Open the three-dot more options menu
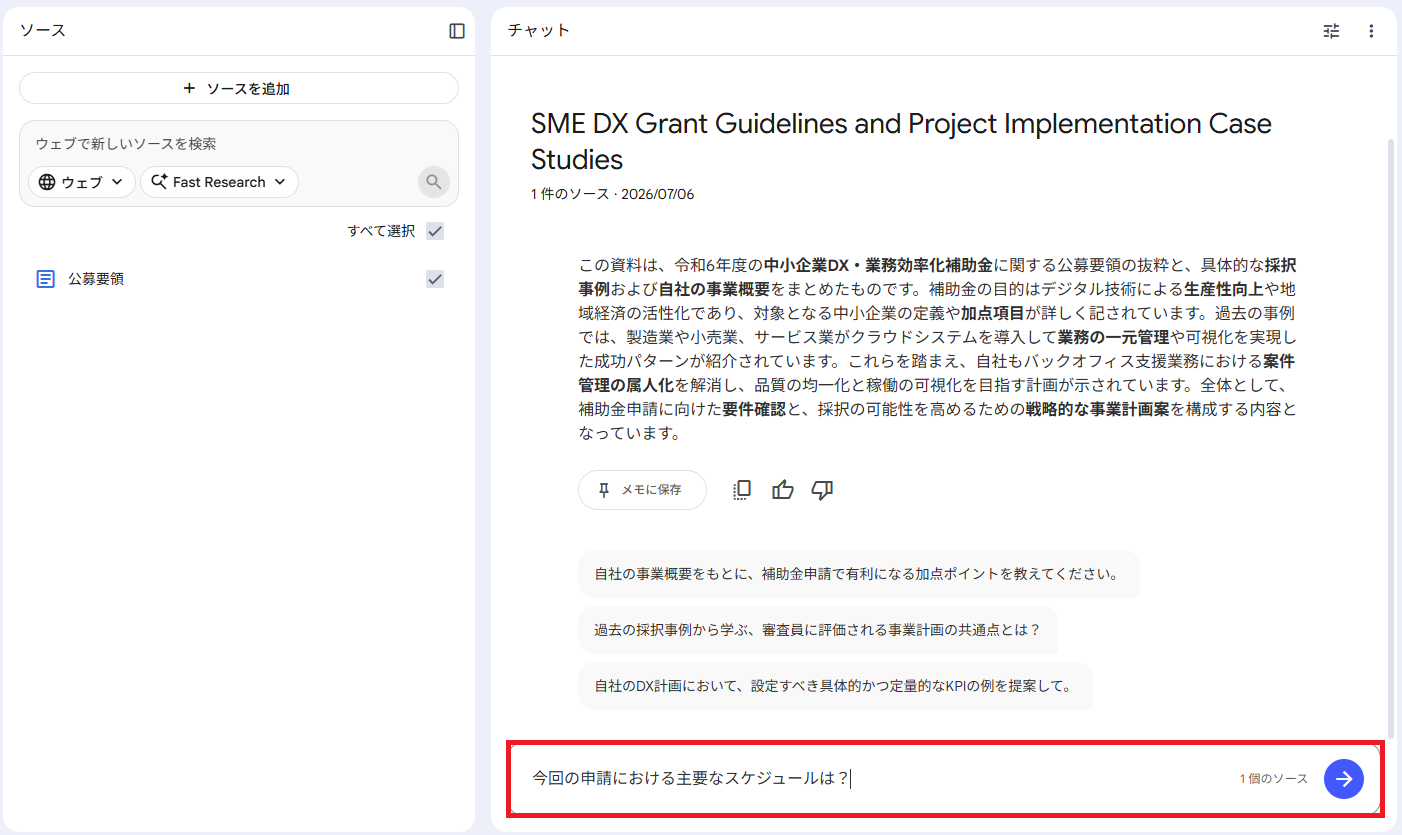This screenshot has width=1402, height=835. click(1371, 31)
